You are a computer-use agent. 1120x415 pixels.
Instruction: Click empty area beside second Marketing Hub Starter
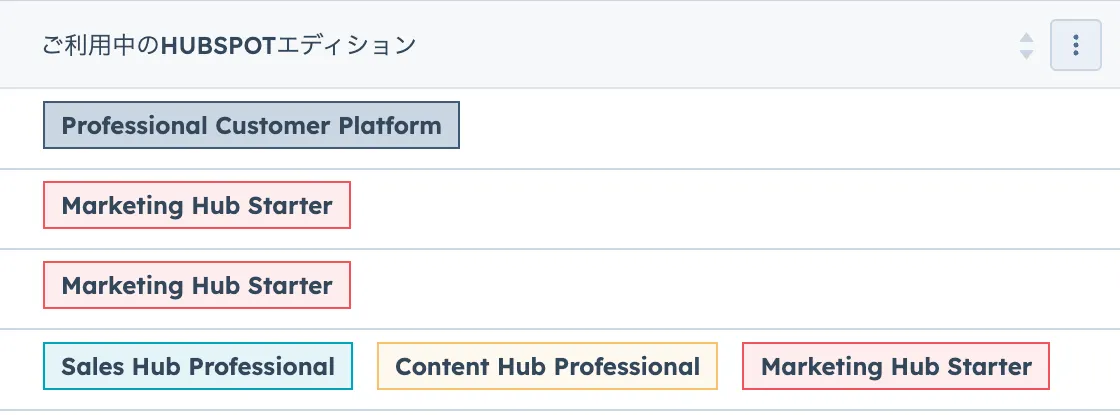pos(700,287)
